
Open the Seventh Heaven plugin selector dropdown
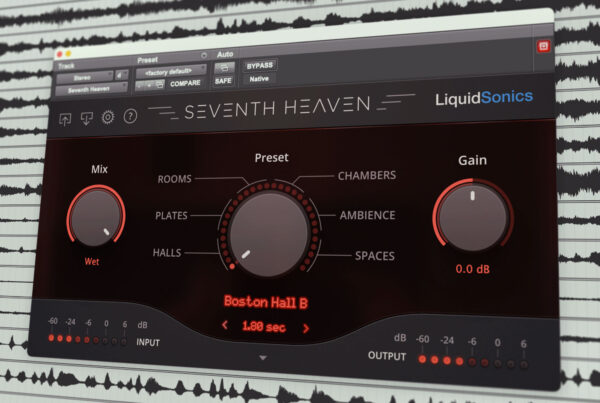click(x=91, y=90)
